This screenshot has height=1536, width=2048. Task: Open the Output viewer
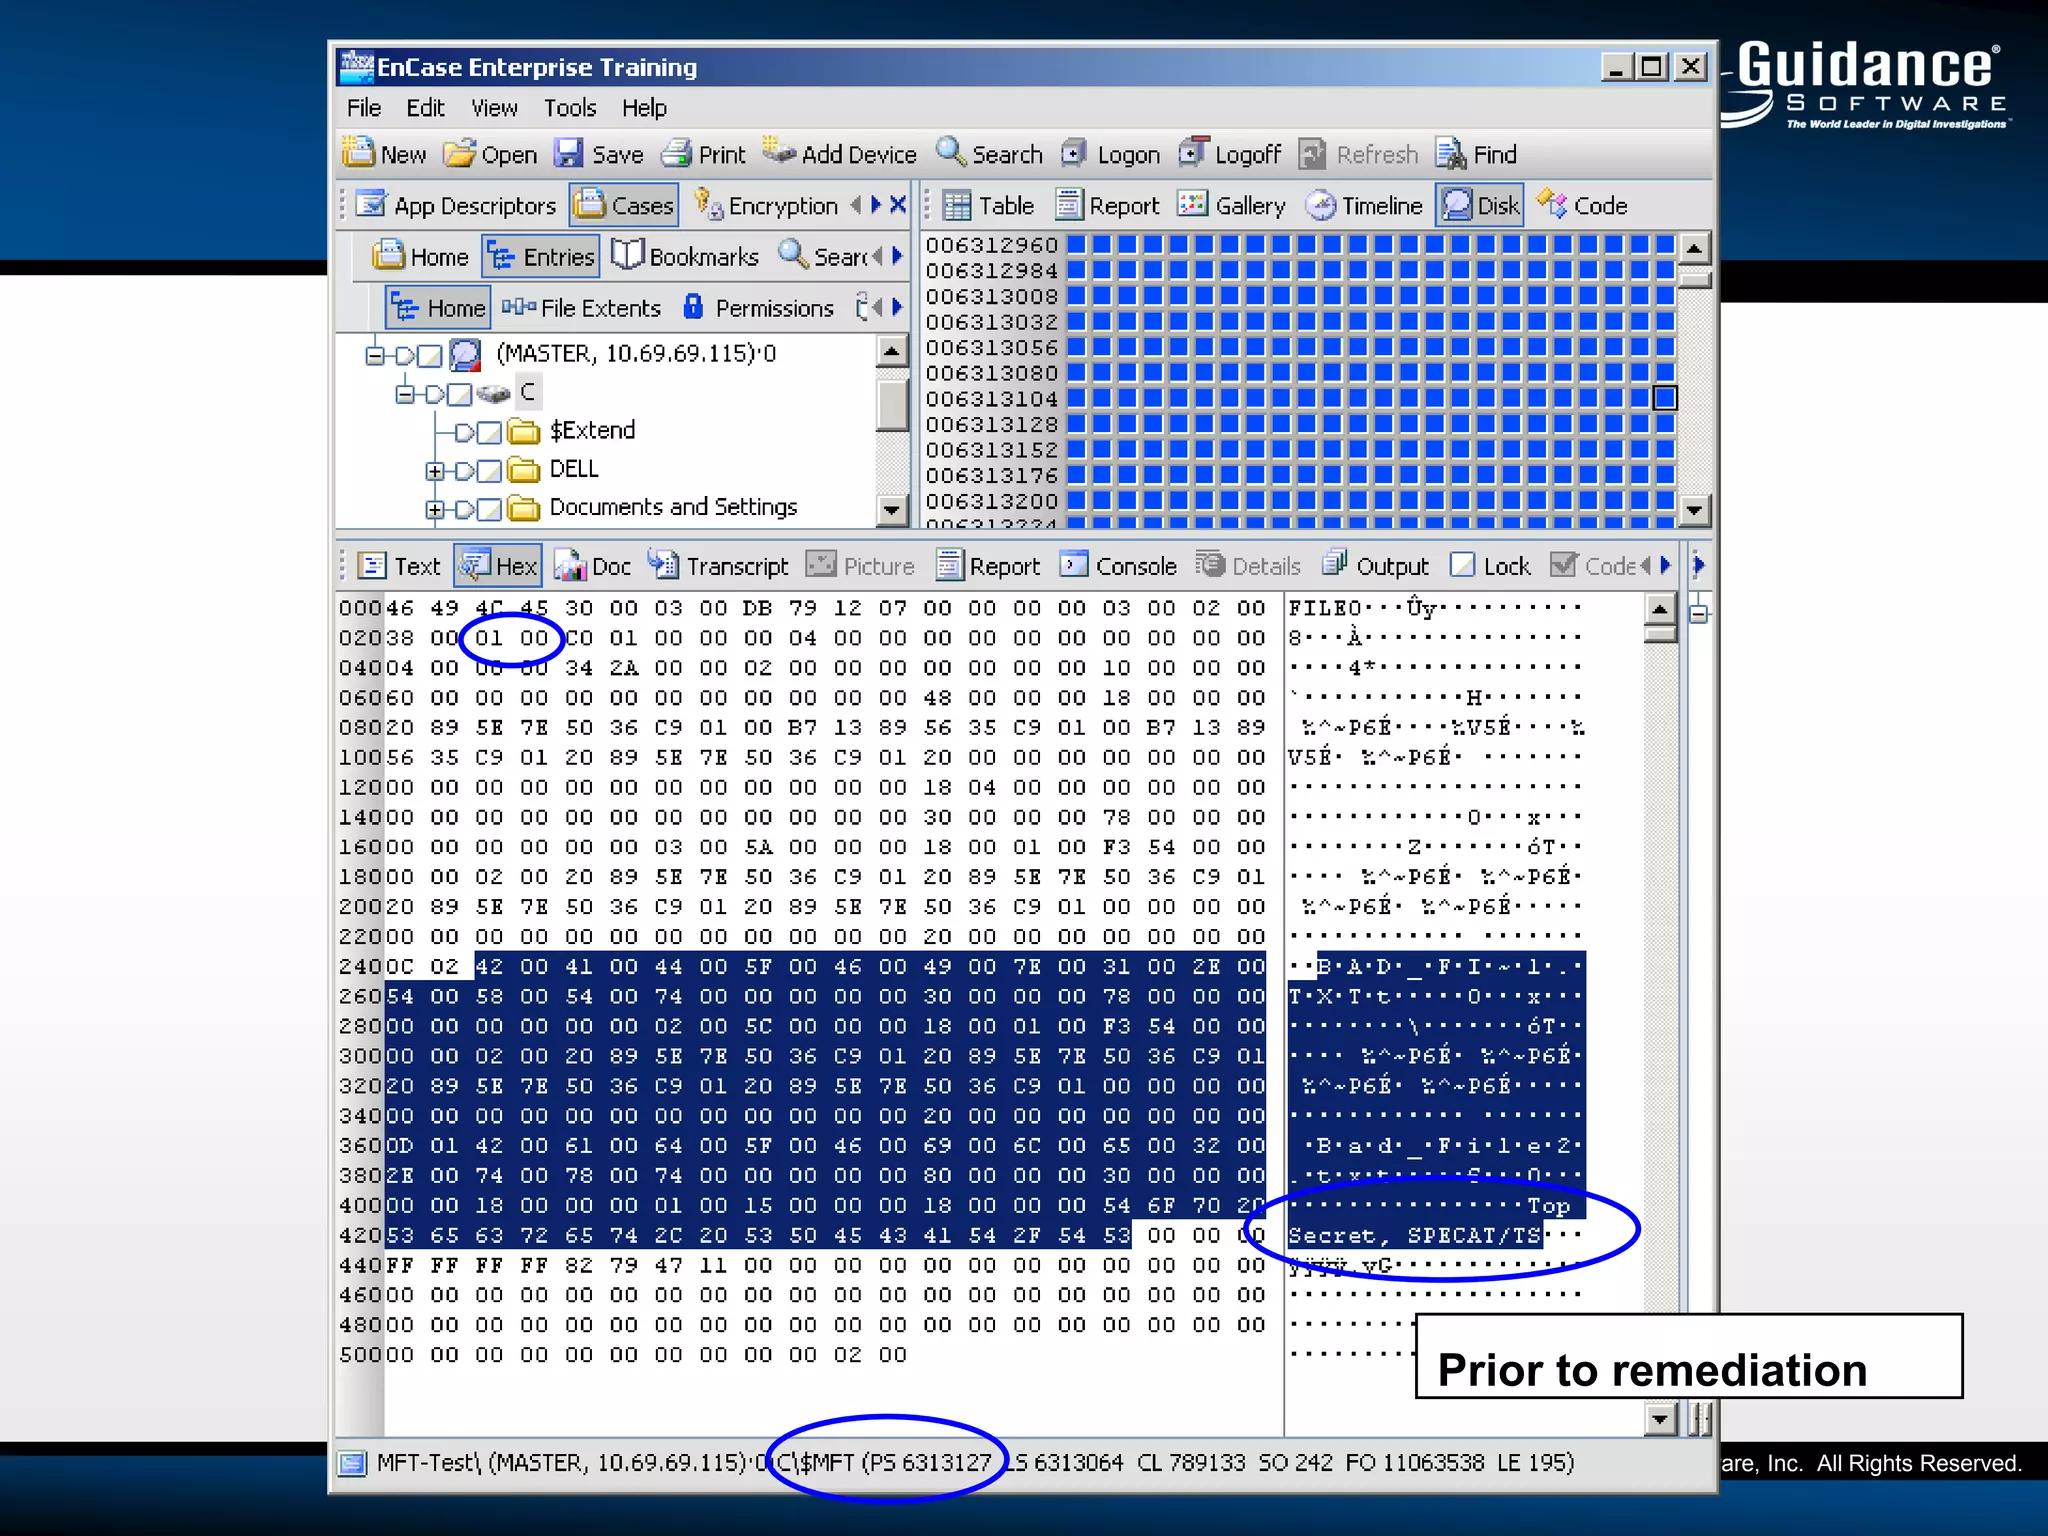pyautogui.click(x=1376, y=566)
